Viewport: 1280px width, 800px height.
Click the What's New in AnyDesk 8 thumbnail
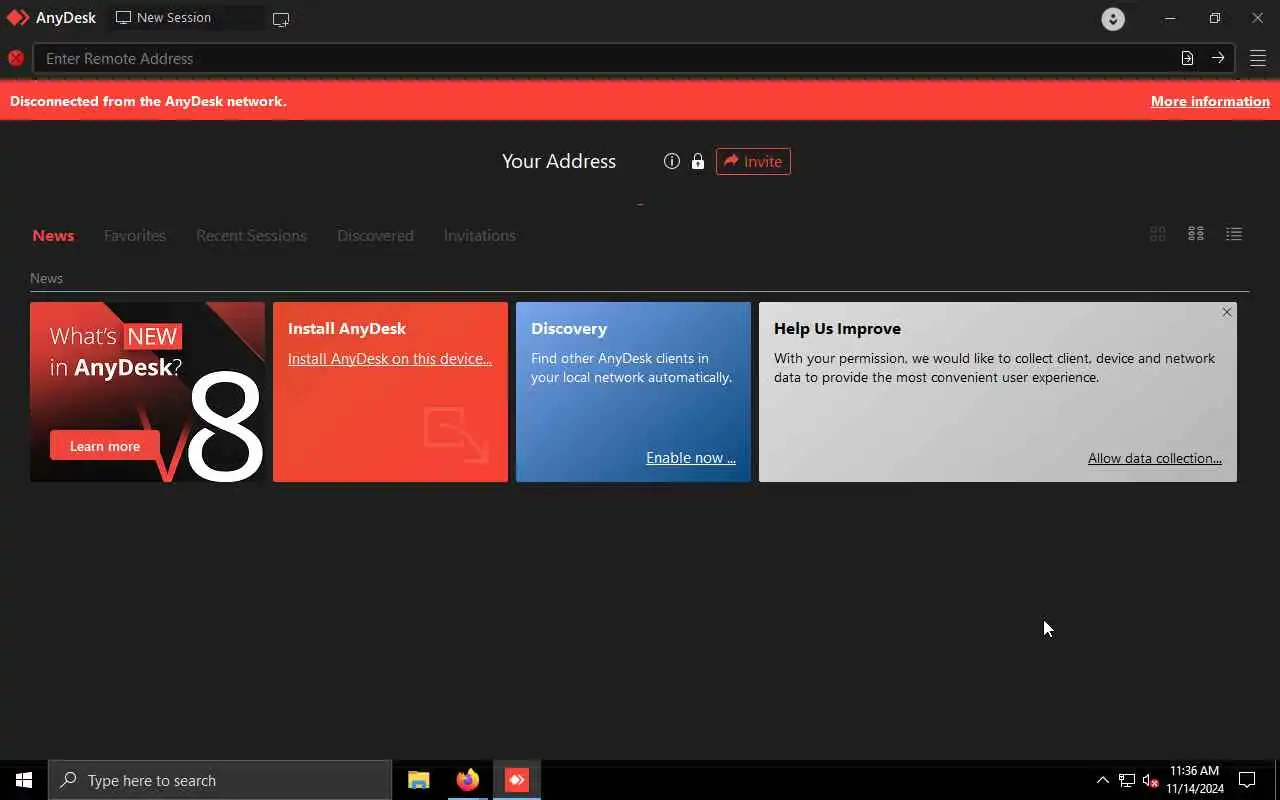point(147,392)
